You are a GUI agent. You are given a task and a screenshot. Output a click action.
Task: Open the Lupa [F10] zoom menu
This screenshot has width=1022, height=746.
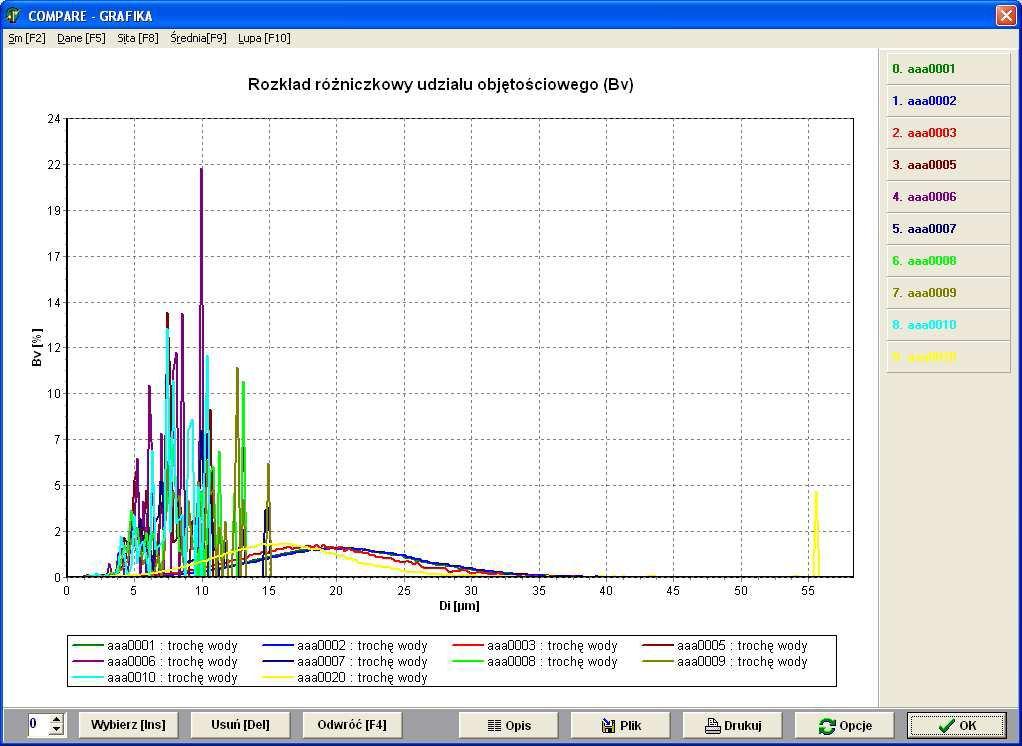(x=264, y=38)
